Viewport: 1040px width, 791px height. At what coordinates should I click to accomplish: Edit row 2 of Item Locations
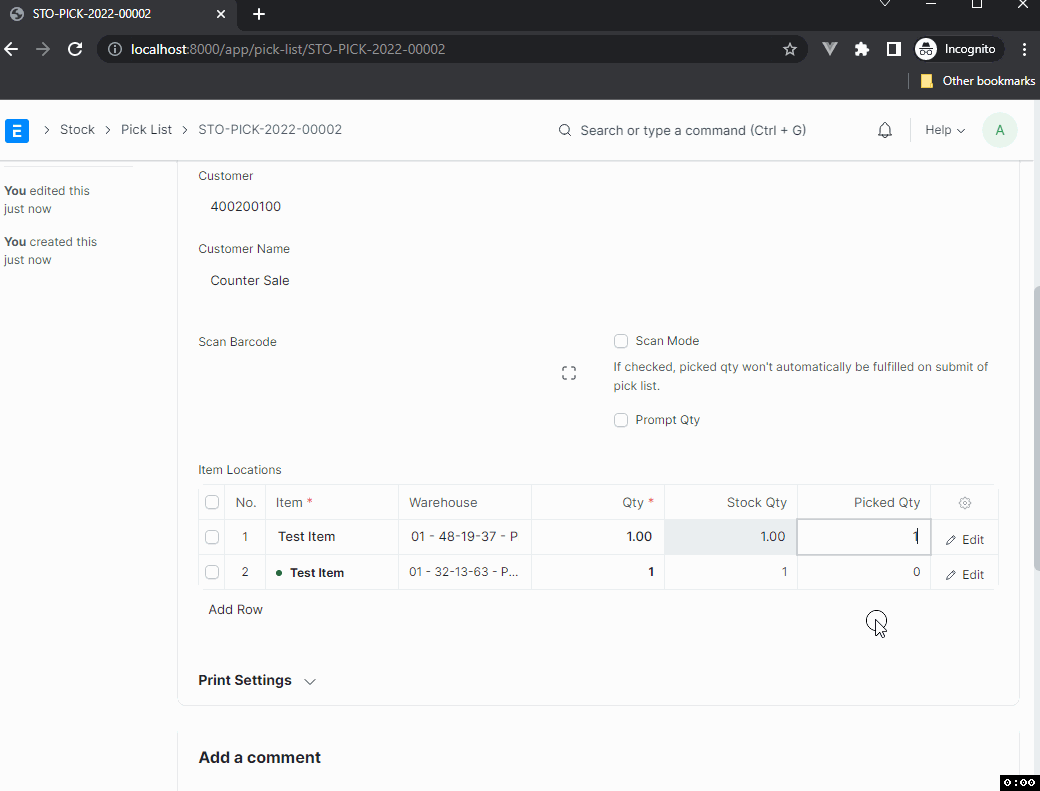[964, 575]
